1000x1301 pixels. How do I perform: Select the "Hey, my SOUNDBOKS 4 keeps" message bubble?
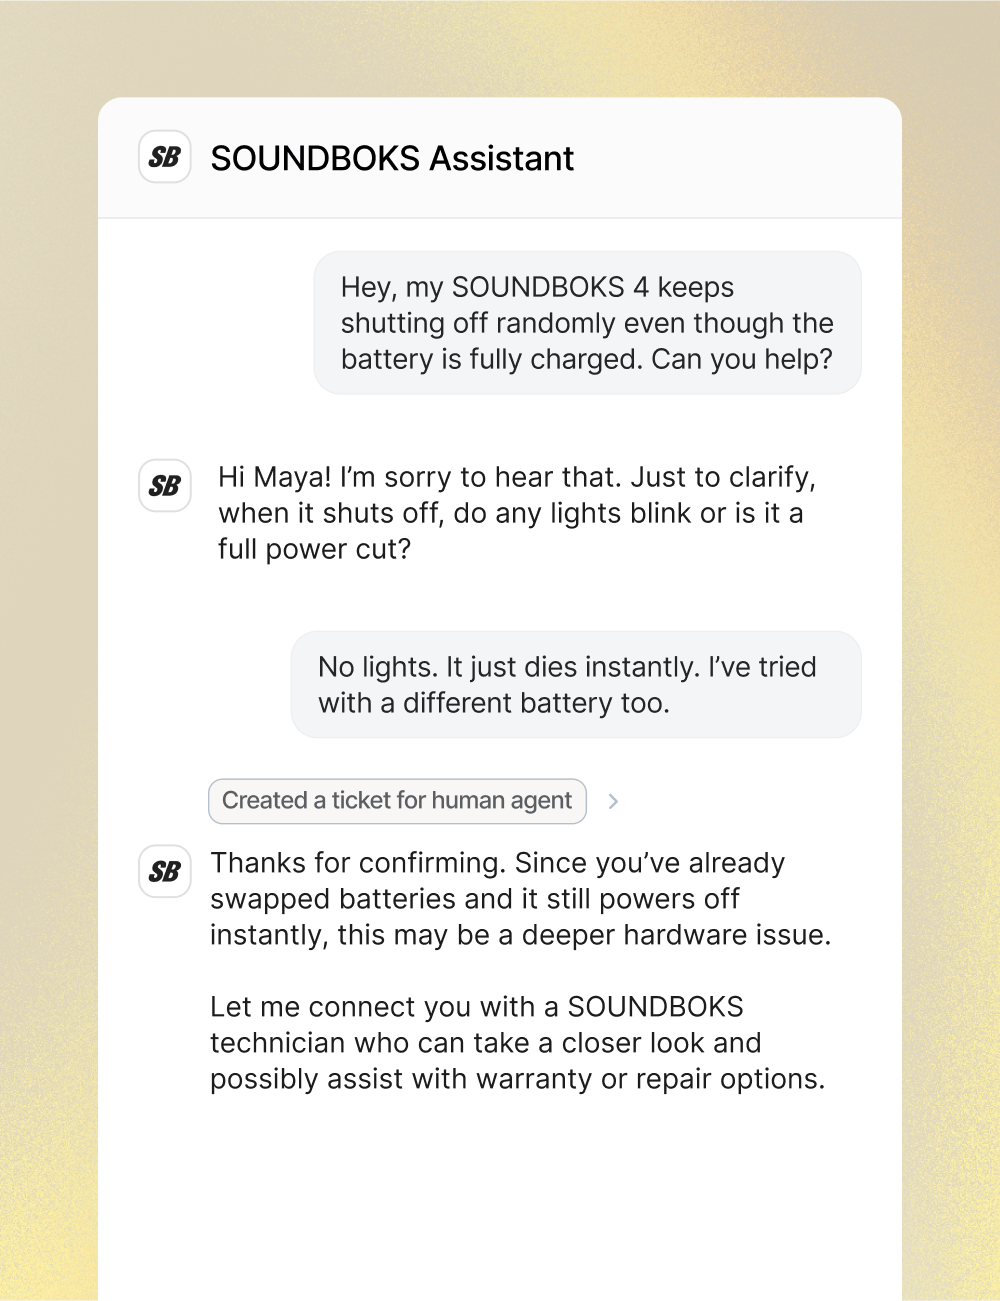[x=587, y=322]
